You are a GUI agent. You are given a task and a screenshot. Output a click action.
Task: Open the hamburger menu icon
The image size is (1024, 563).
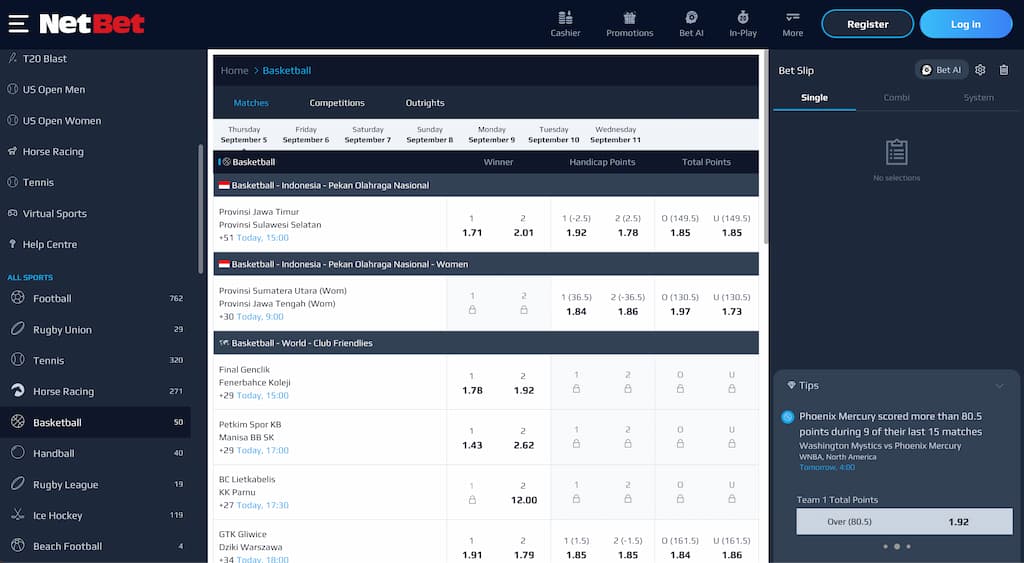click(x=18, y=24)
